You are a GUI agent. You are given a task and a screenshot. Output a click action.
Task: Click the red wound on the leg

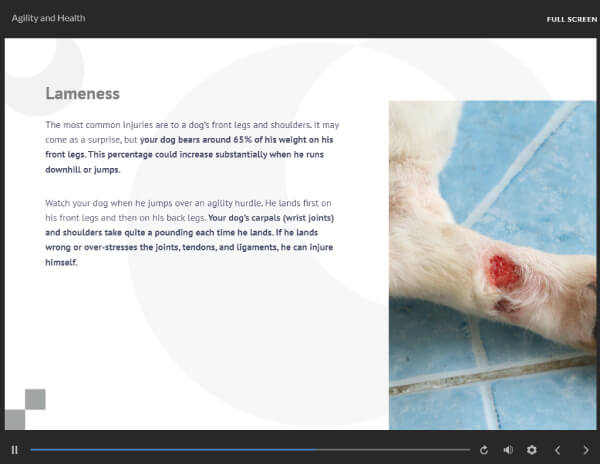tap(504, 271)
